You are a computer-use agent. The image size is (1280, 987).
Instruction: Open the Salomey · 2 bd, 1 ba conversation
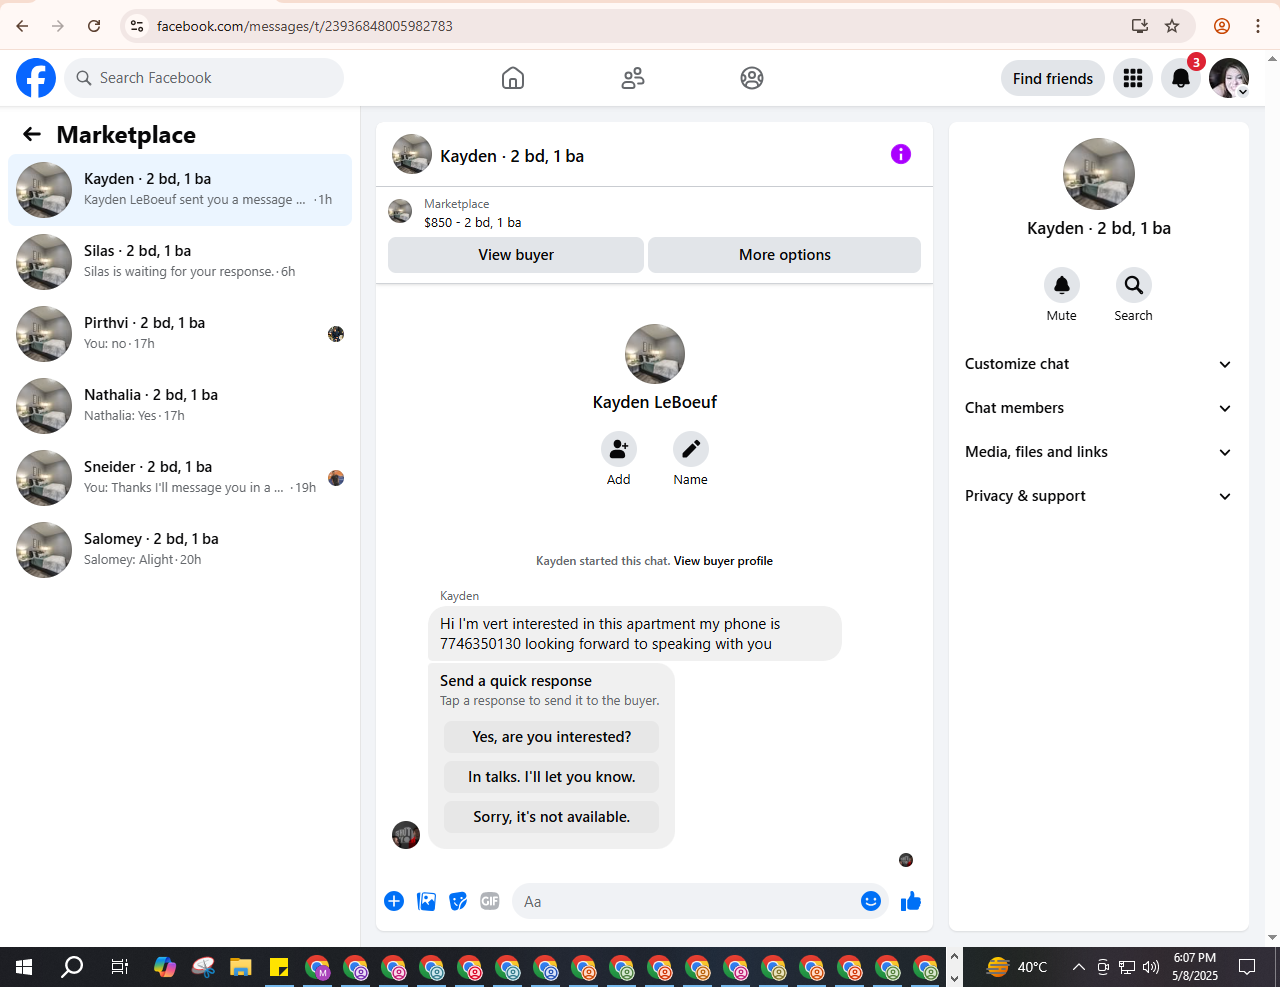pyautogui.click(x=180, y=550)
